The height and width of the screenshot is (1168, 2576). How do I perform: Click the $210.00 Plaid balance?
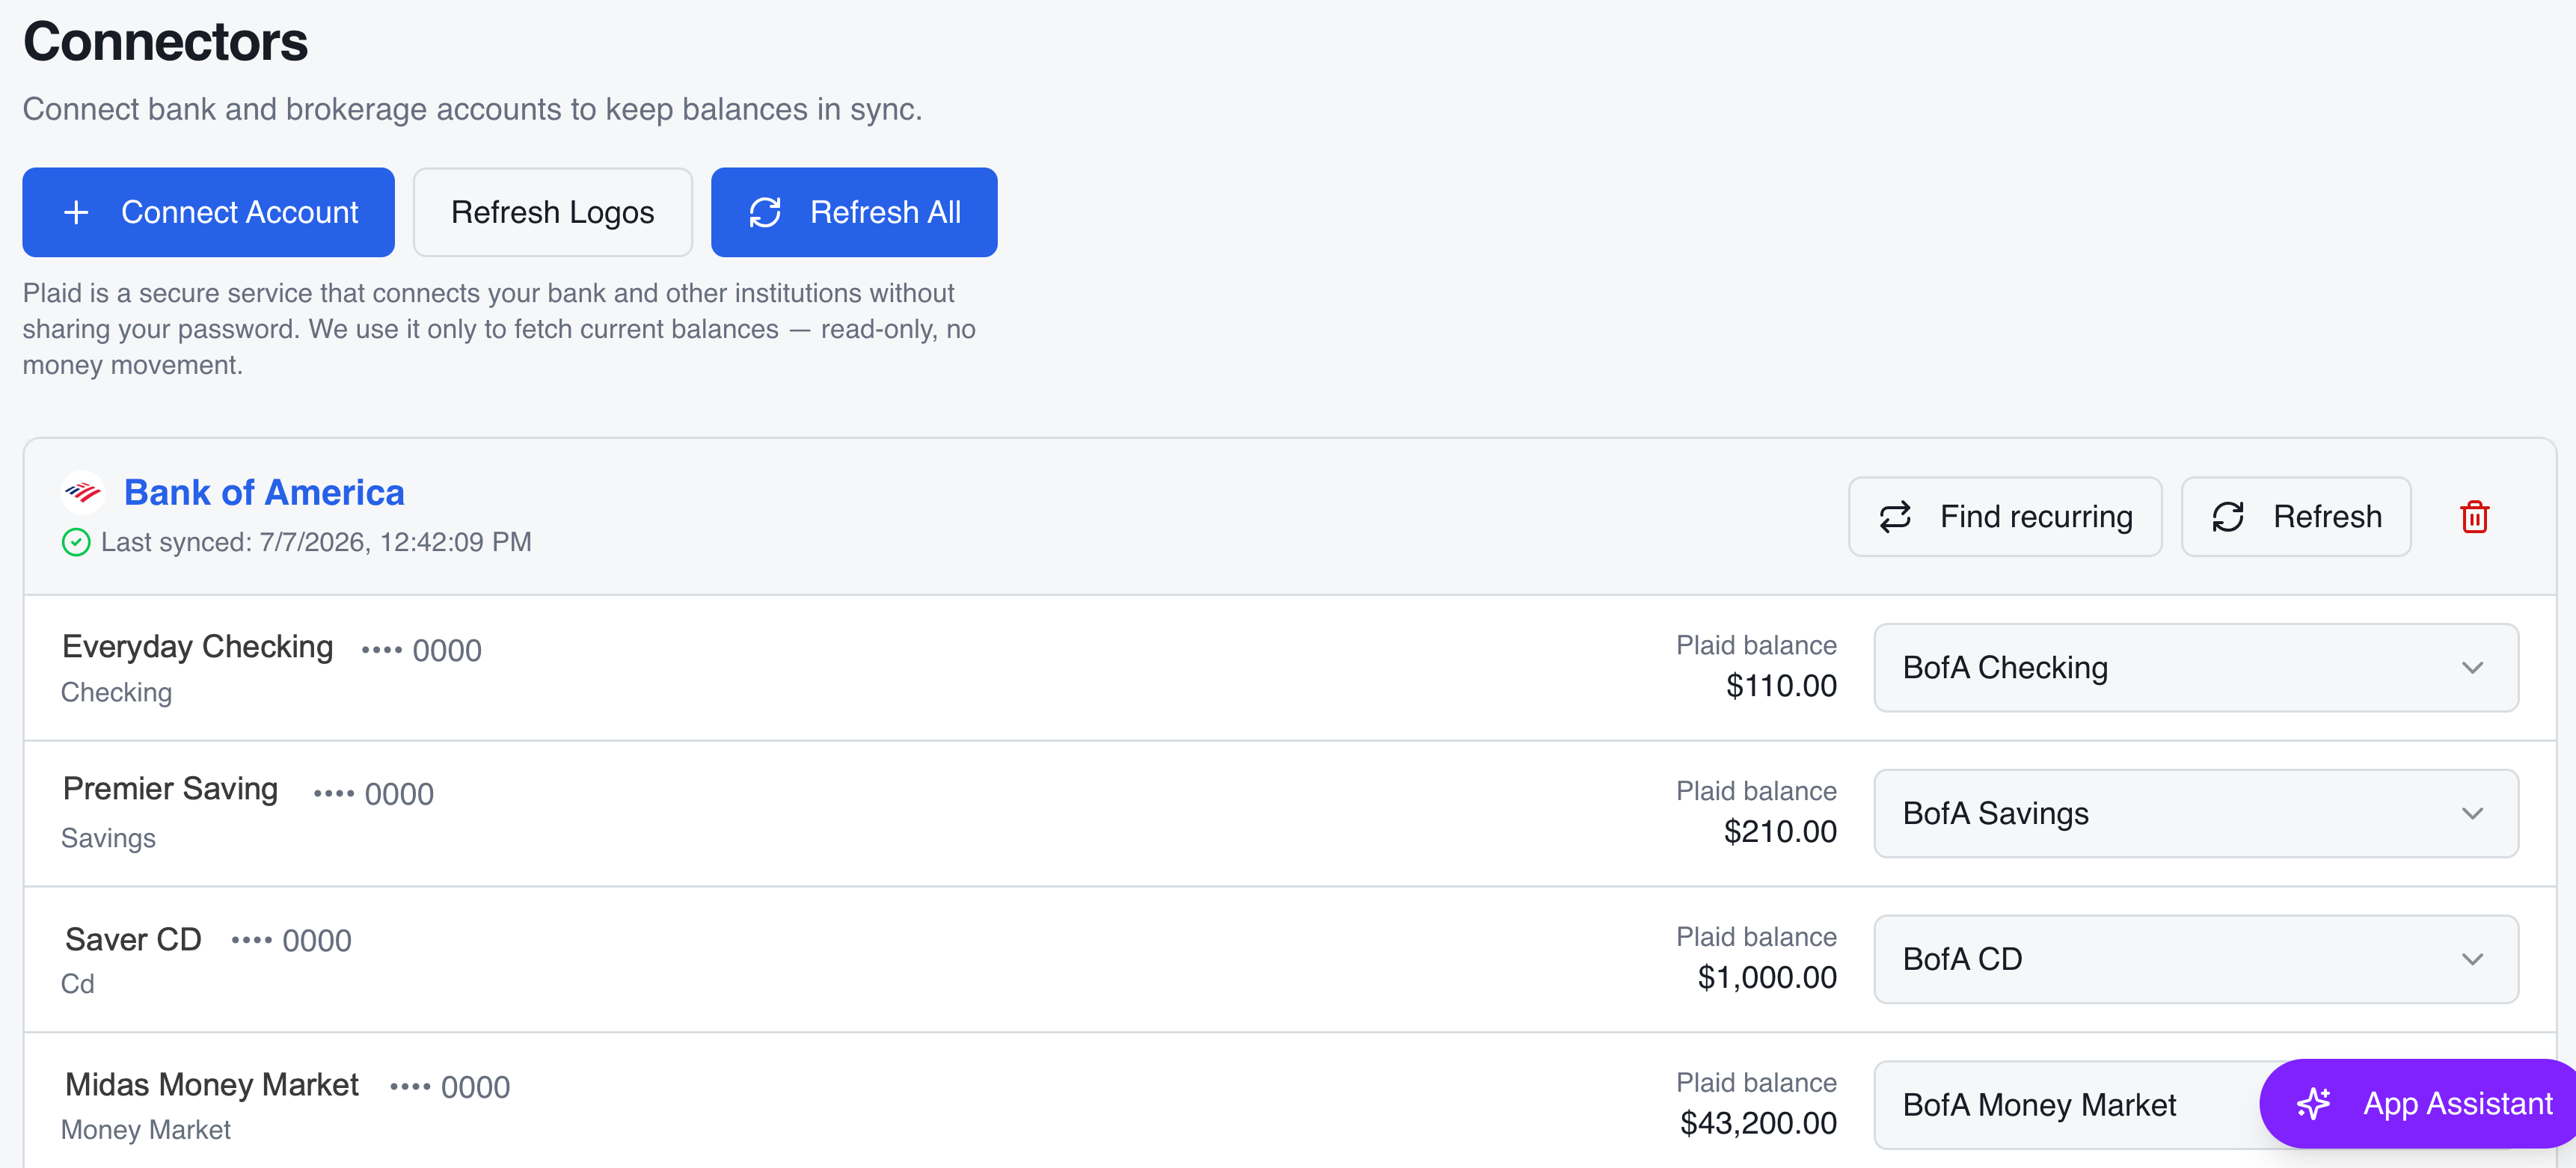tap(1780, 832)
